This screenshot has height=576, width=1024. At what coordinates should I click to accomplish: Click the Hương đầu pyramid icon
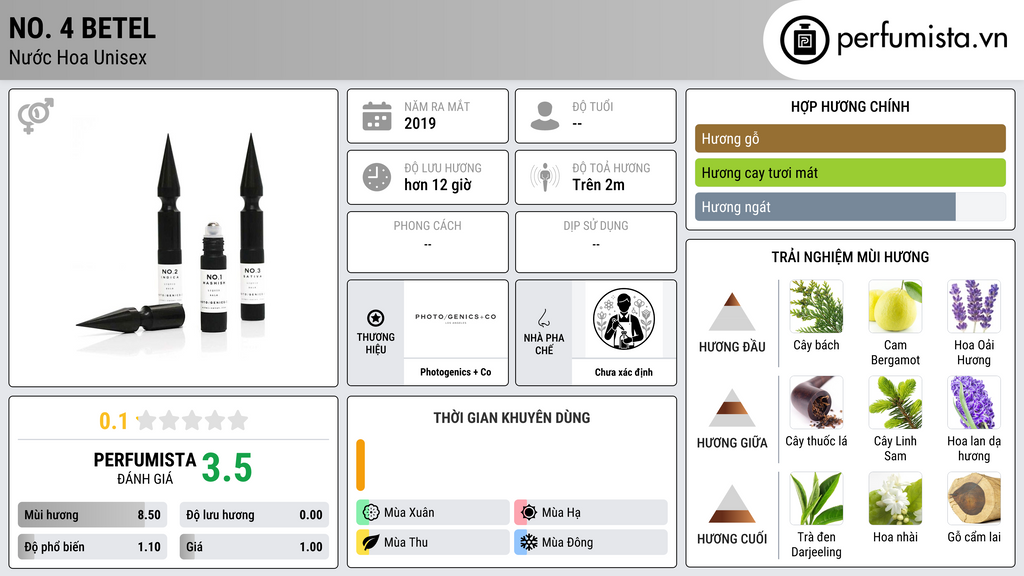(732, 312)
